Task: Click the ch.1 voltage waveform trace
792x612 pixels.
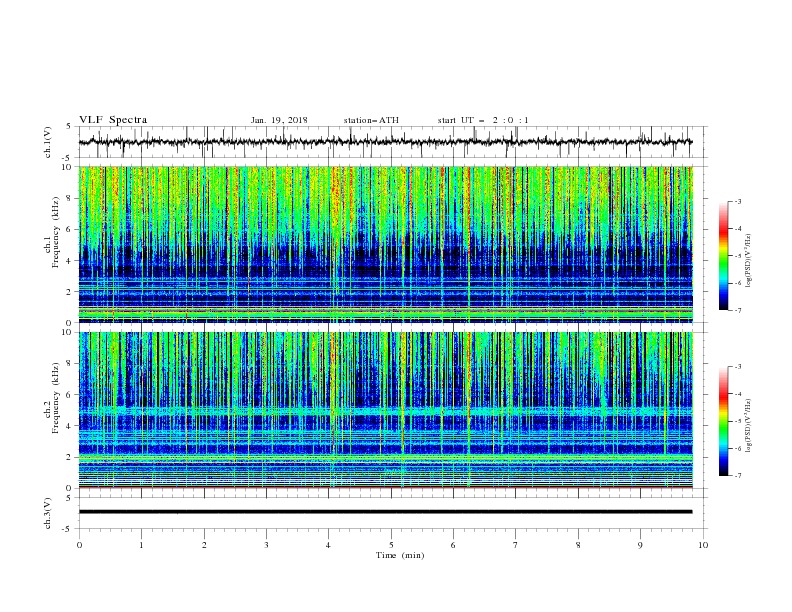Action: point(386,142)
